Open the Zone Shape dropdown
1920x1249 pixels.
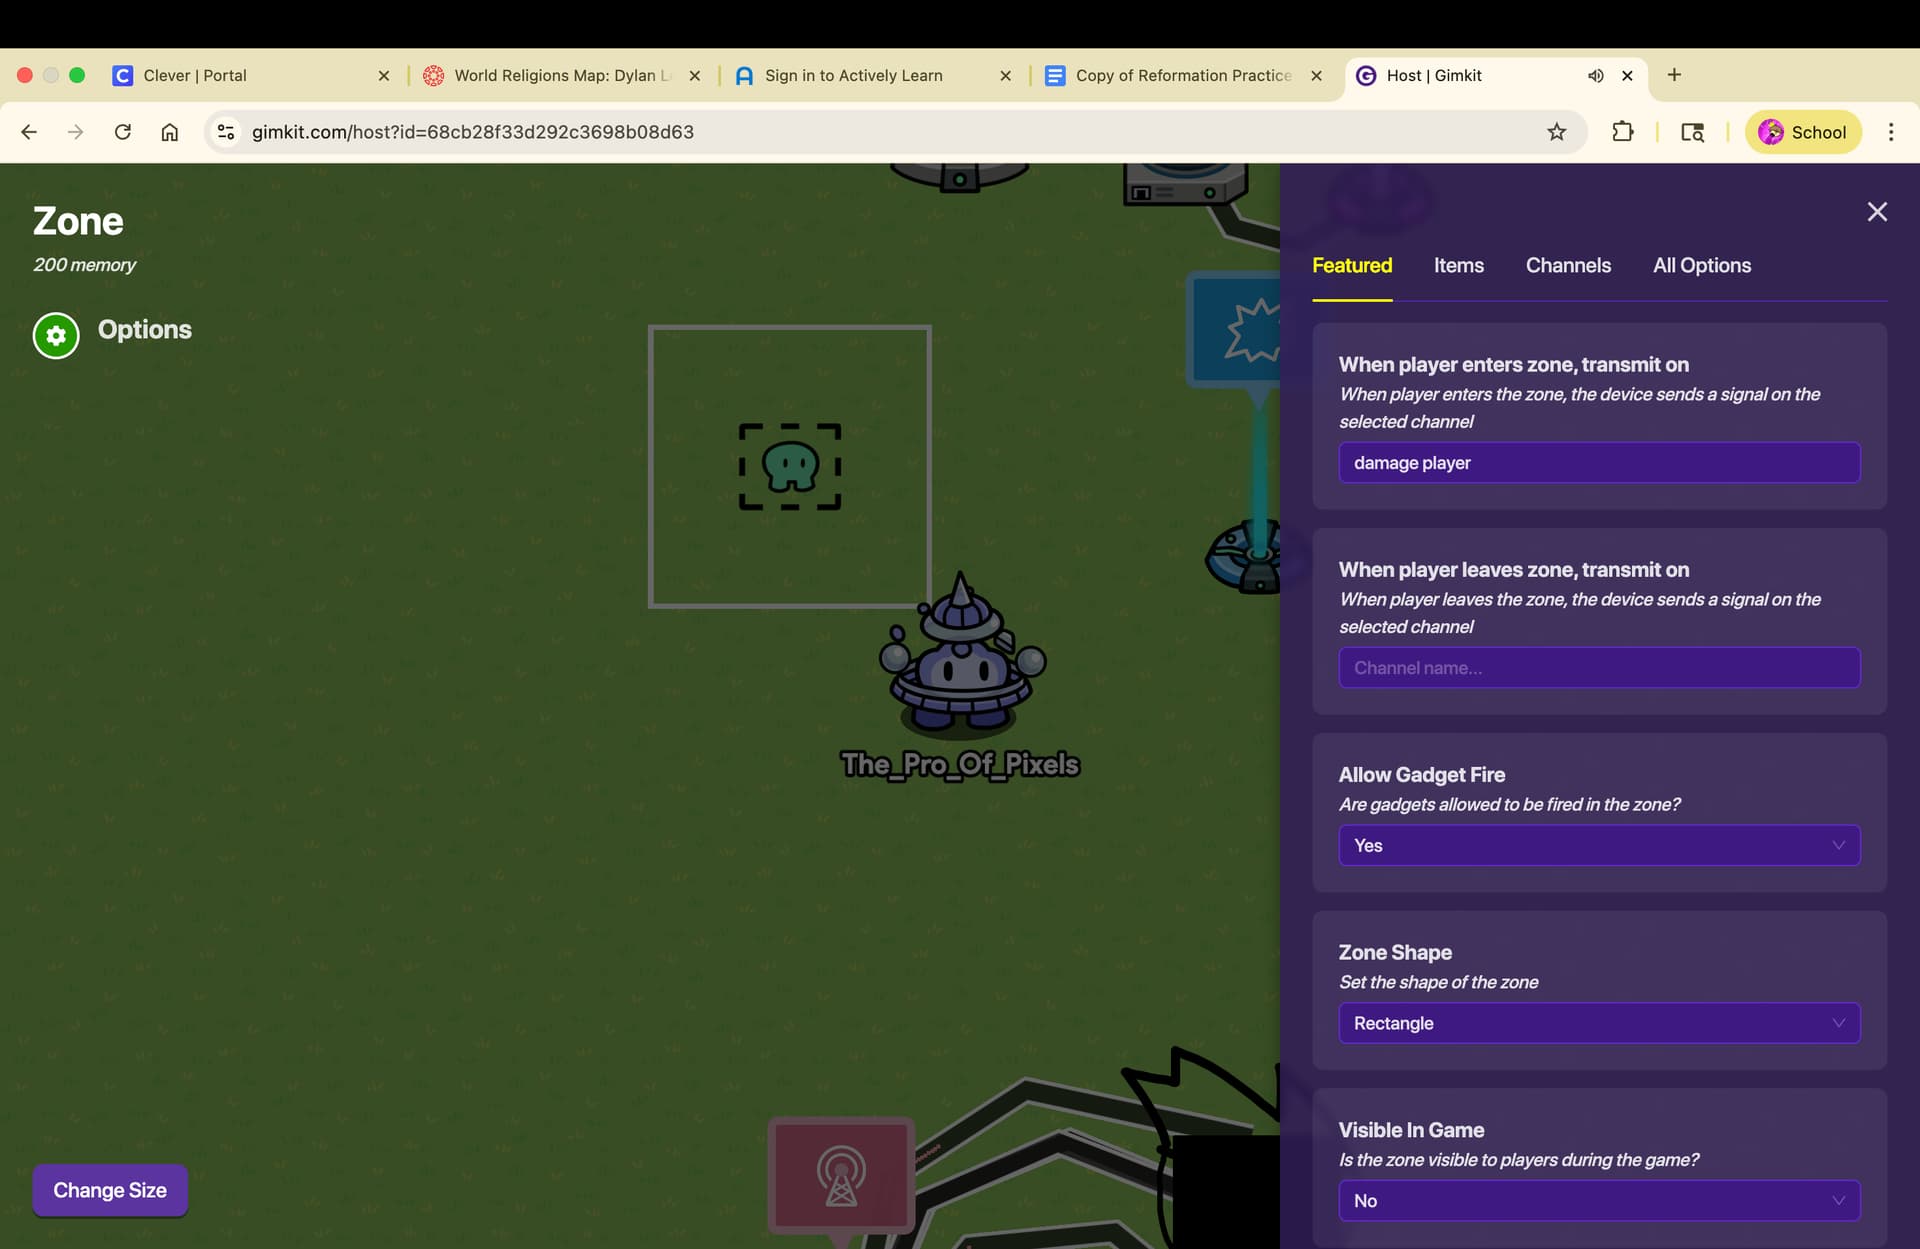click(x=1598, y=1023)
